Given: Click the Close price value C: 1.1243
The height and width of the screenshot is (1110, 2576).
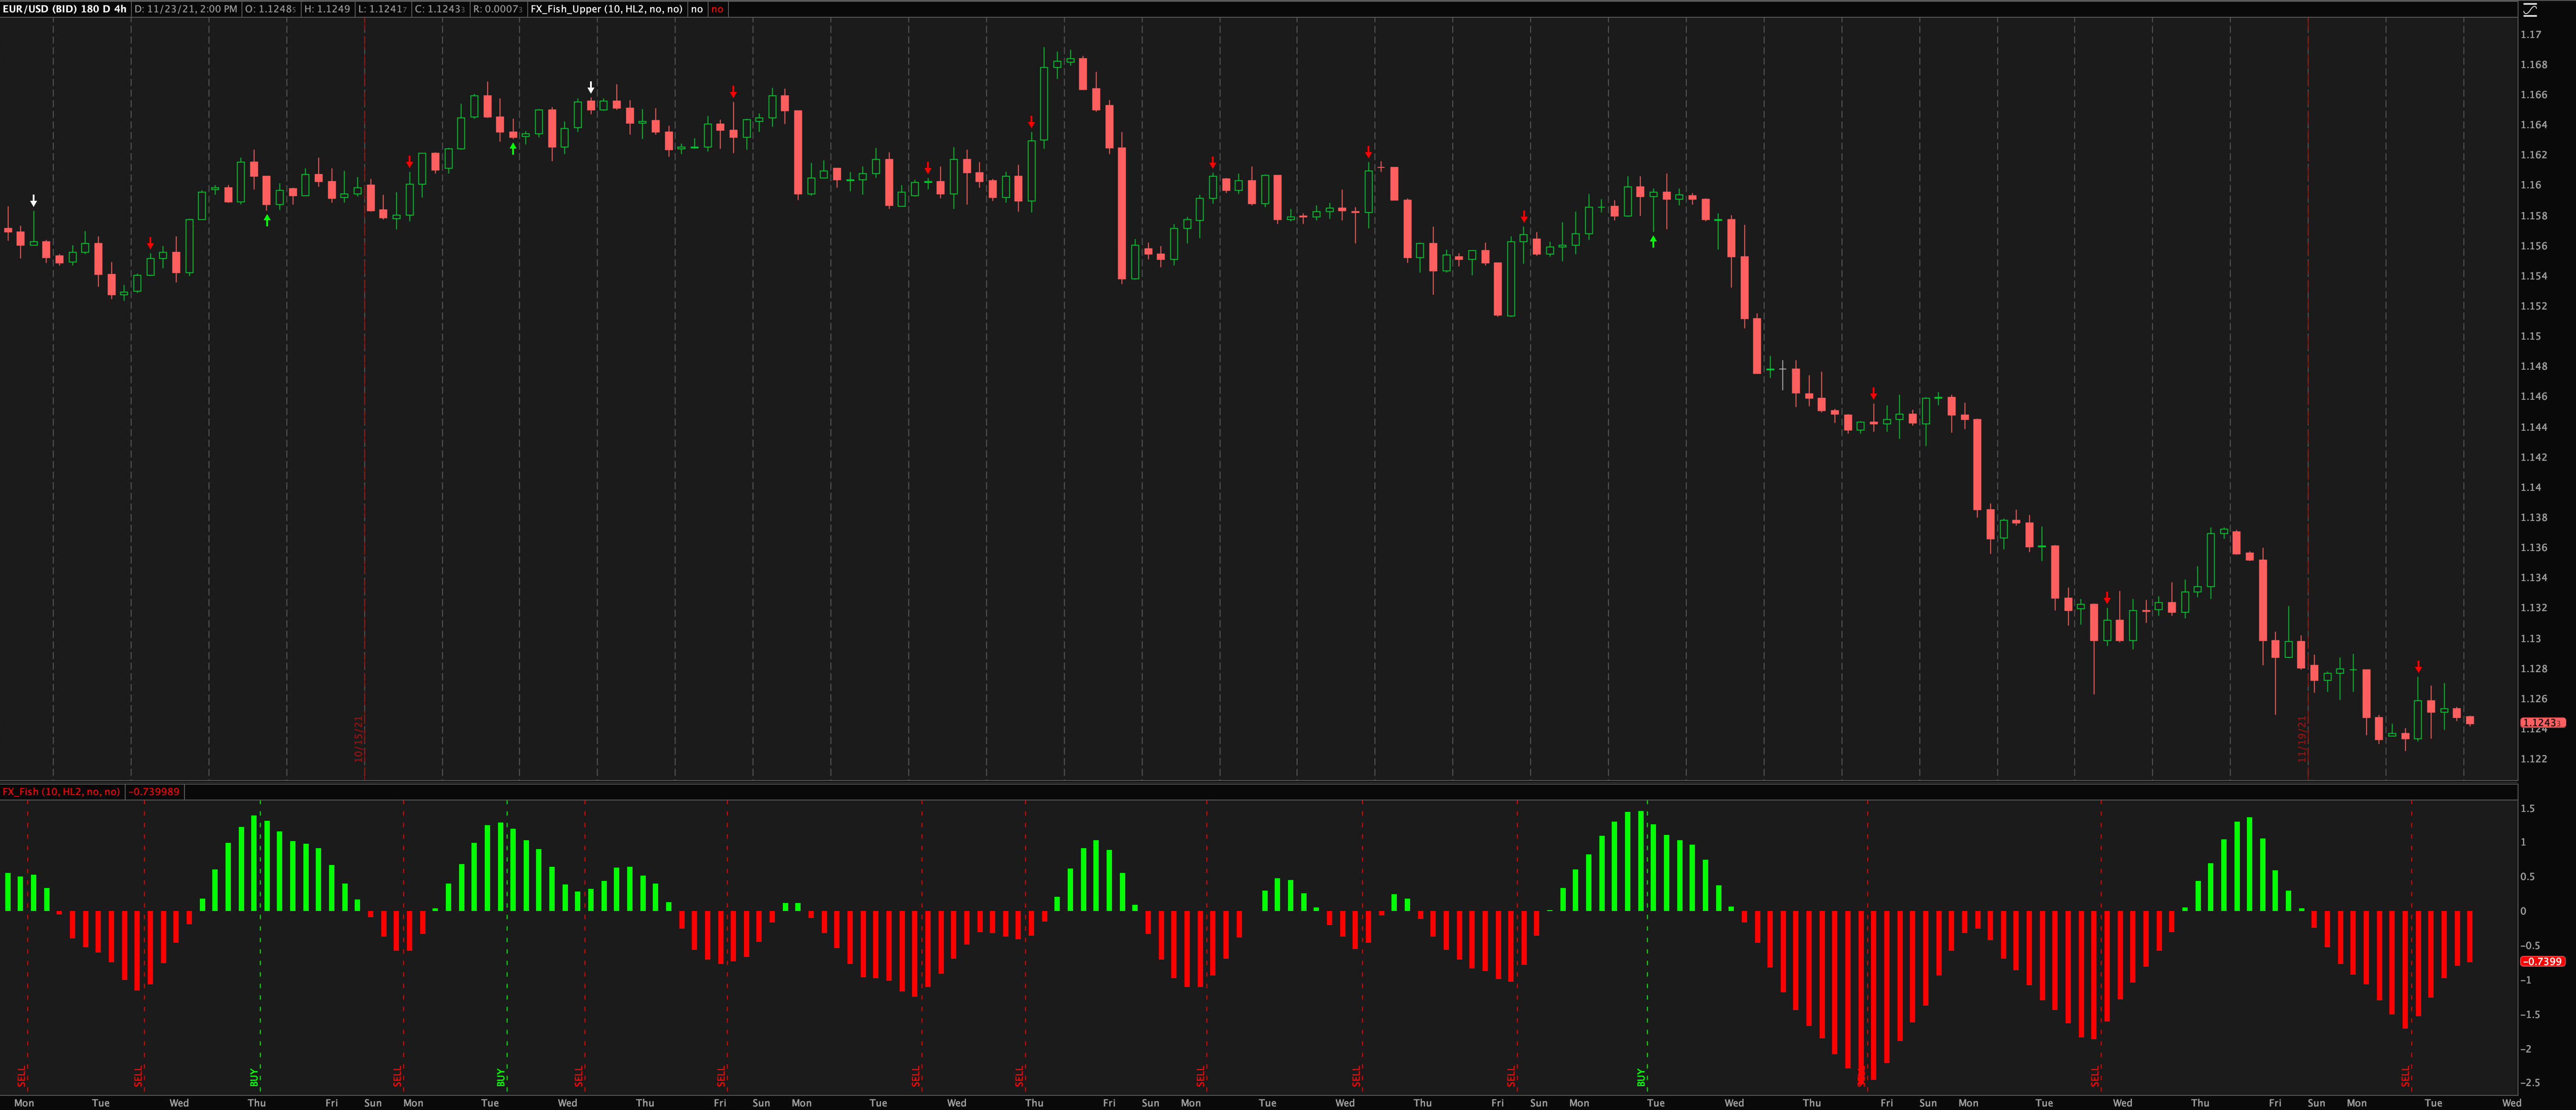Looking at the screenshot, I should click(440, 9).
